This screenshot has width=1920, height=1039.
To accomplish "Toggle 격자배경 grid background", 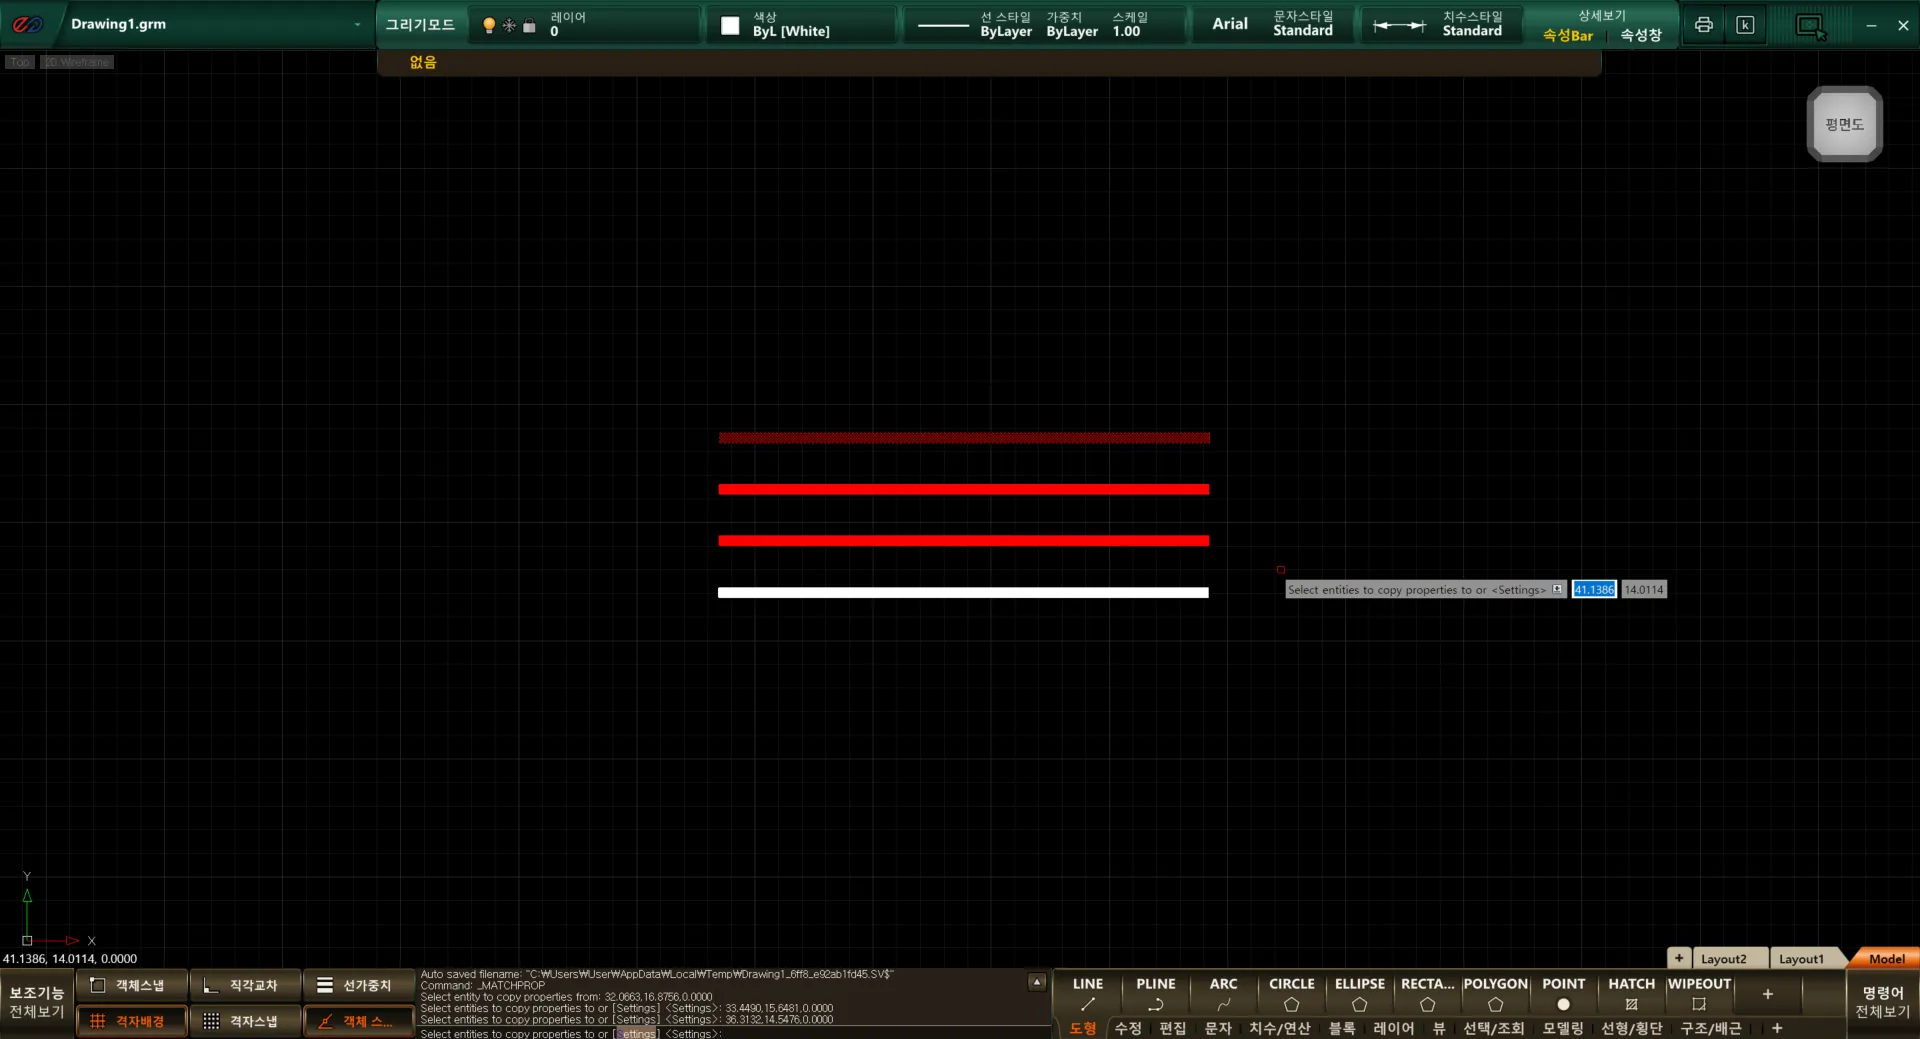I will (131, 1021).
